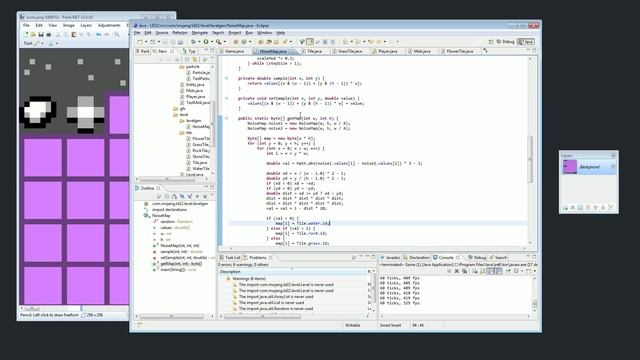Switch to the Mob.java editor tab
The height and width of the screenshot is (360, 640).
point(420,51)
